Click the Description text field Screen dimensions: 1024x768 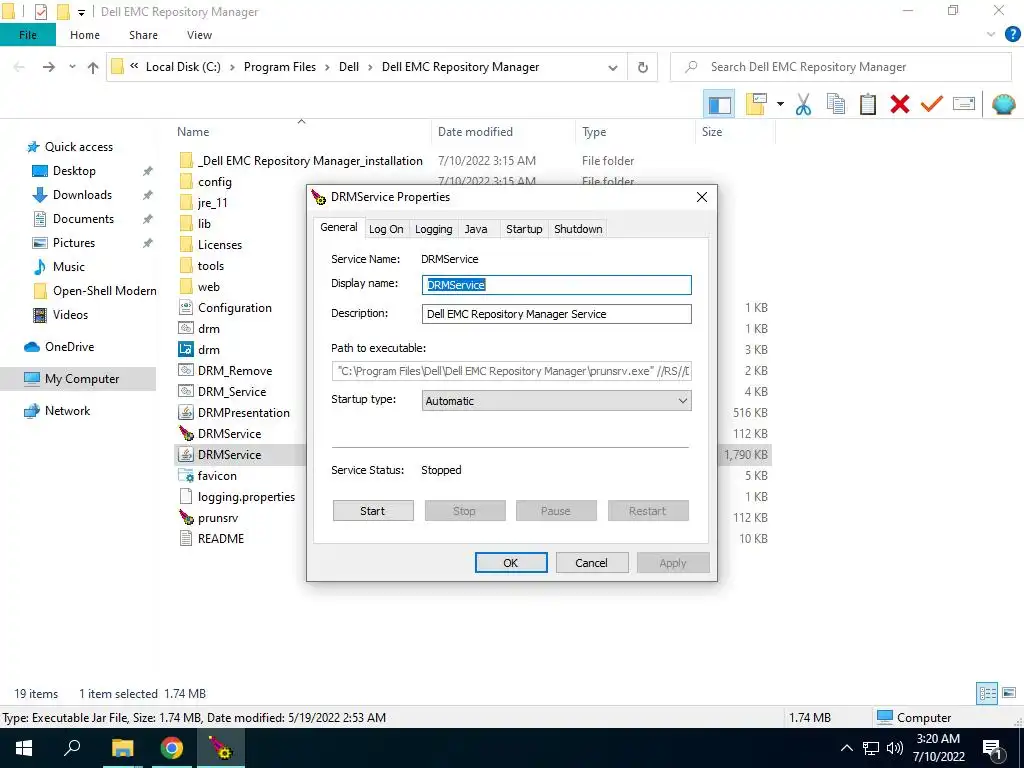pyautogui.click(x=556, y=314)
